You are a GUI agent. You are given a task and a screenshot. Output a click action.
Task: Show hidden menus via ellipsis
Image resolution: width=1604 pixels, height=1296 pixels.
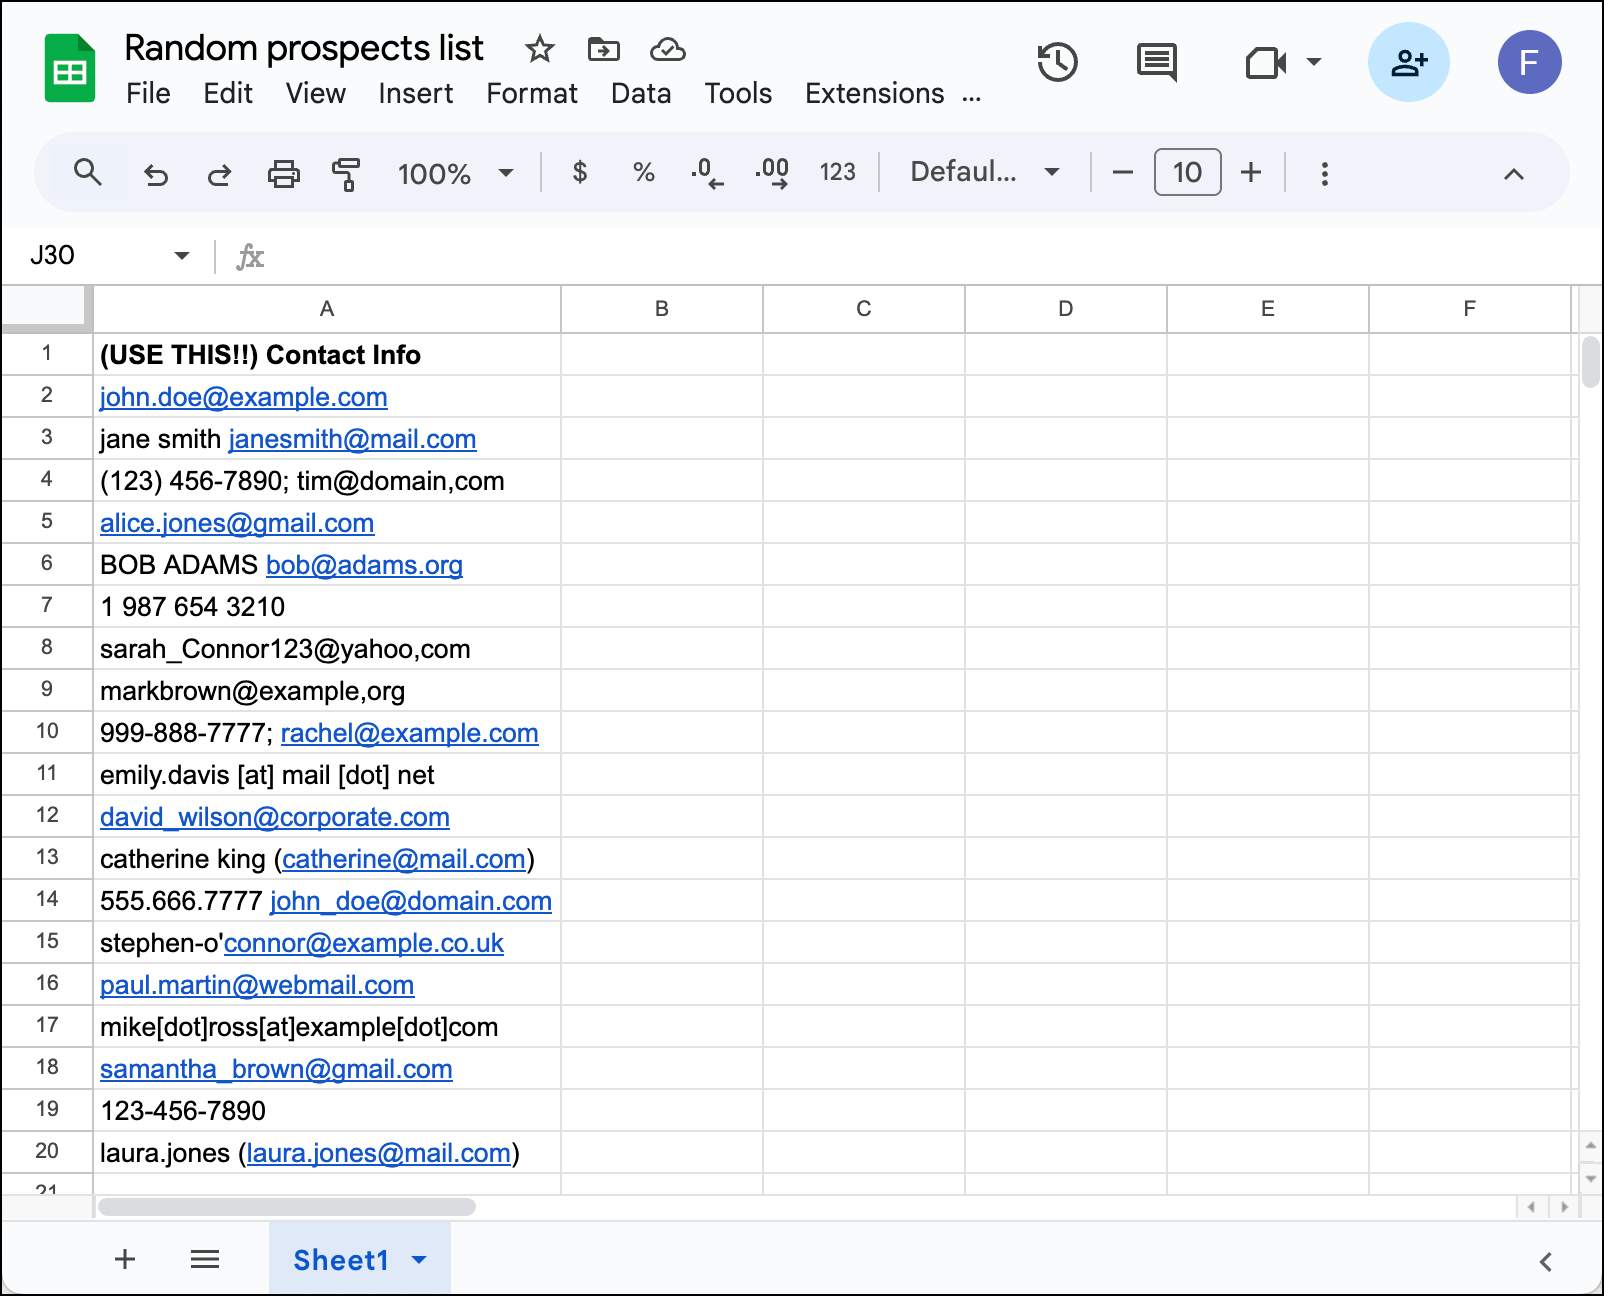[972, 96]
